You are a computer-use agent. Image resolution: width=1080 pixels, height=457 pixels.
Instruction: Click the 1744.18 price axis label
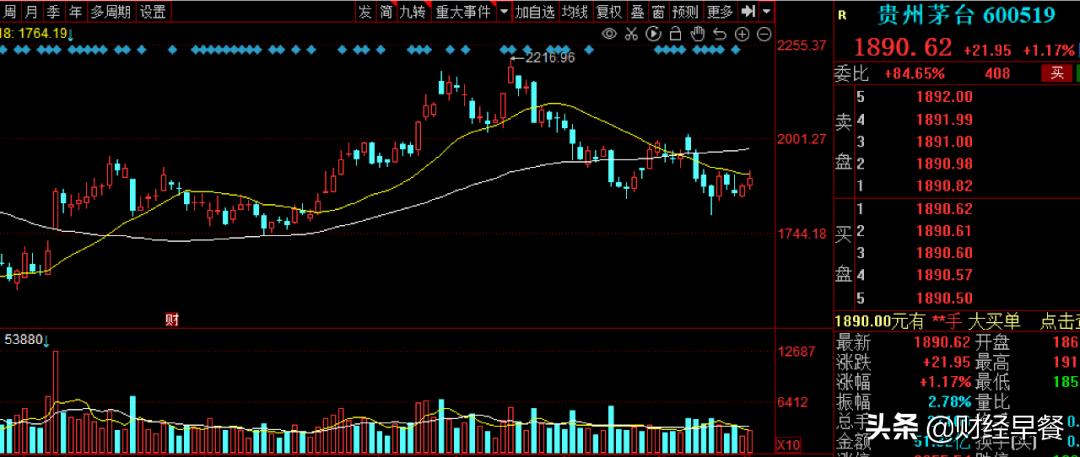801,234
